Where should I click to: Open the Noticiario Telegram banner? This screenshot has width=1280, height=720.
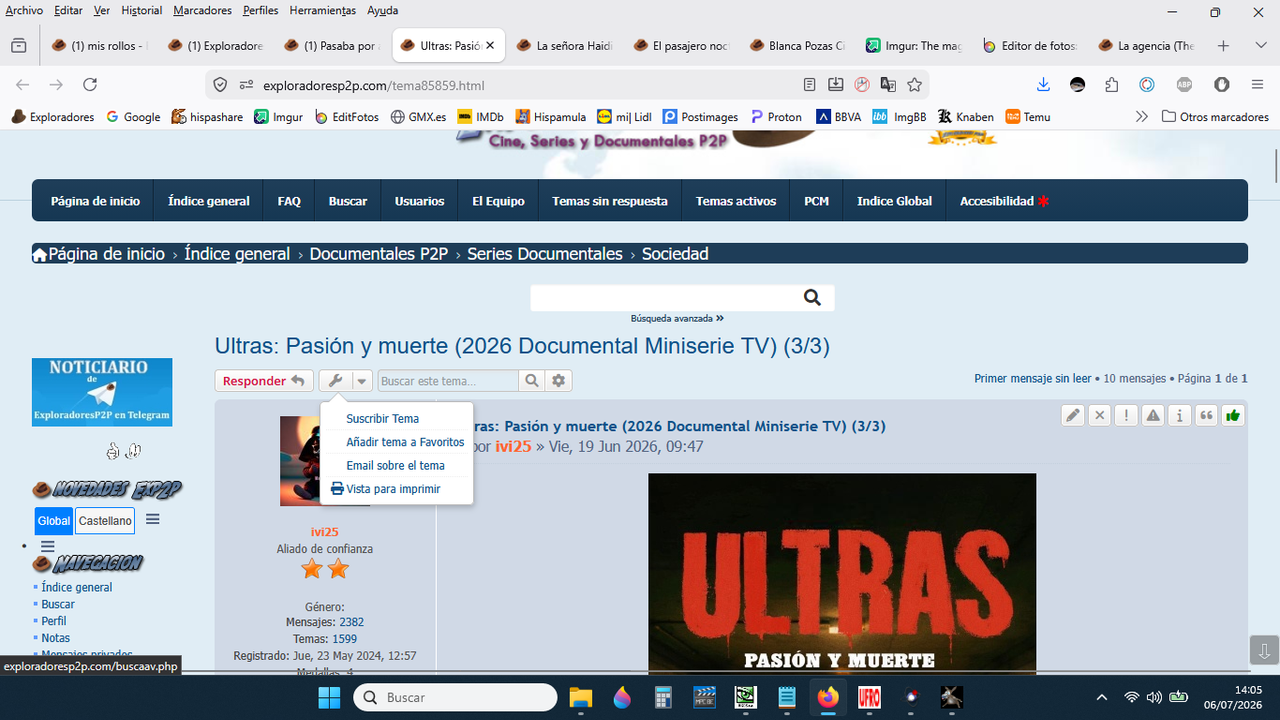tap(102, 392)
